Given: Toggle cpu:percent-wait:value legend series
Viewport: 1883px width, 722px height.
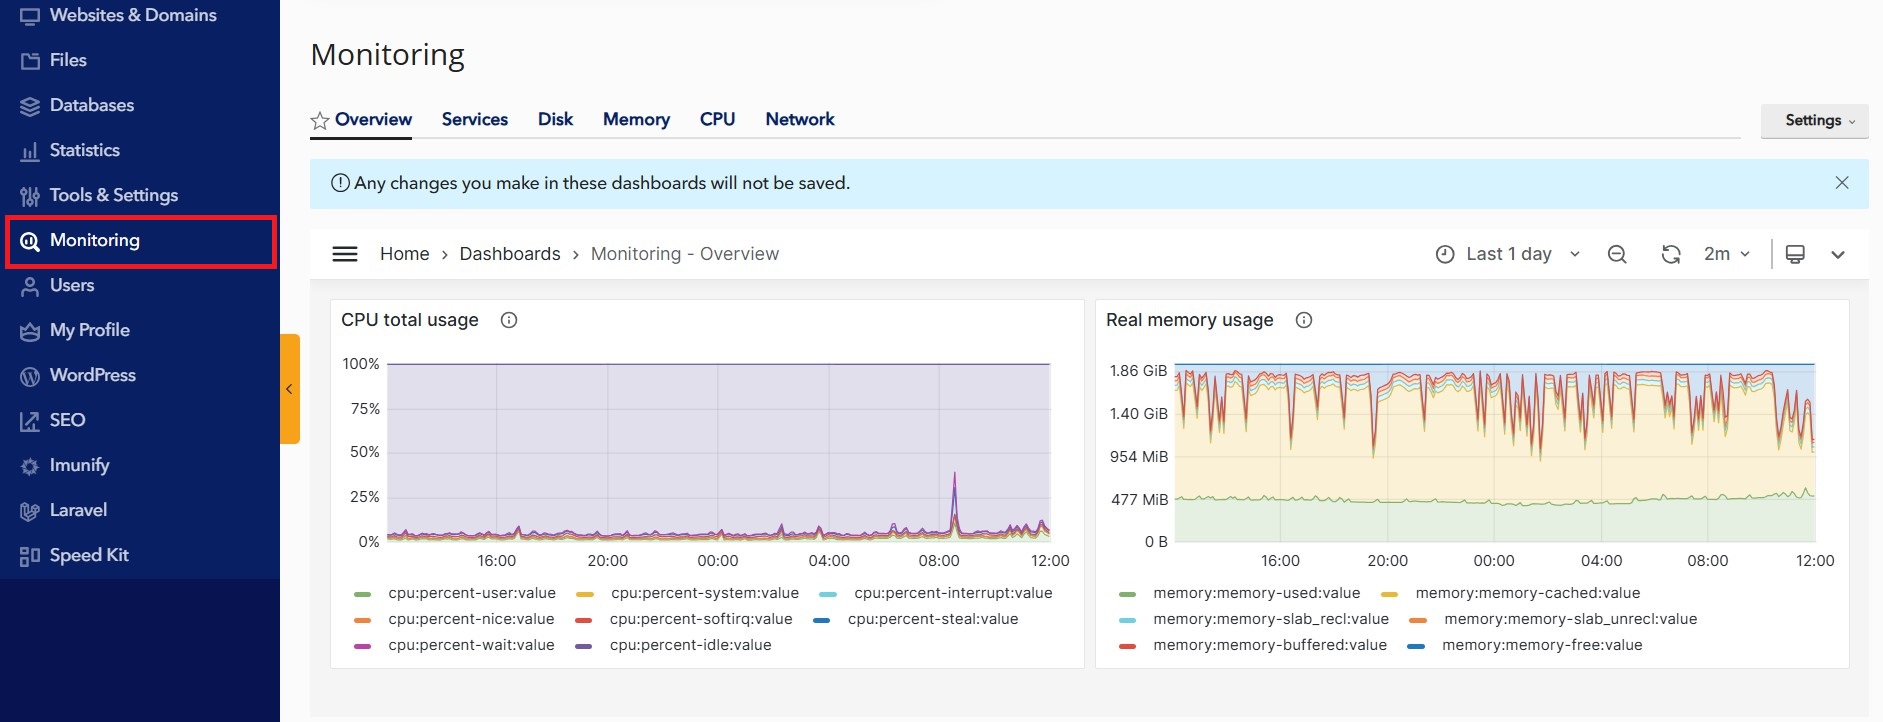Looking at the screenshot, I should coord(471,645).
